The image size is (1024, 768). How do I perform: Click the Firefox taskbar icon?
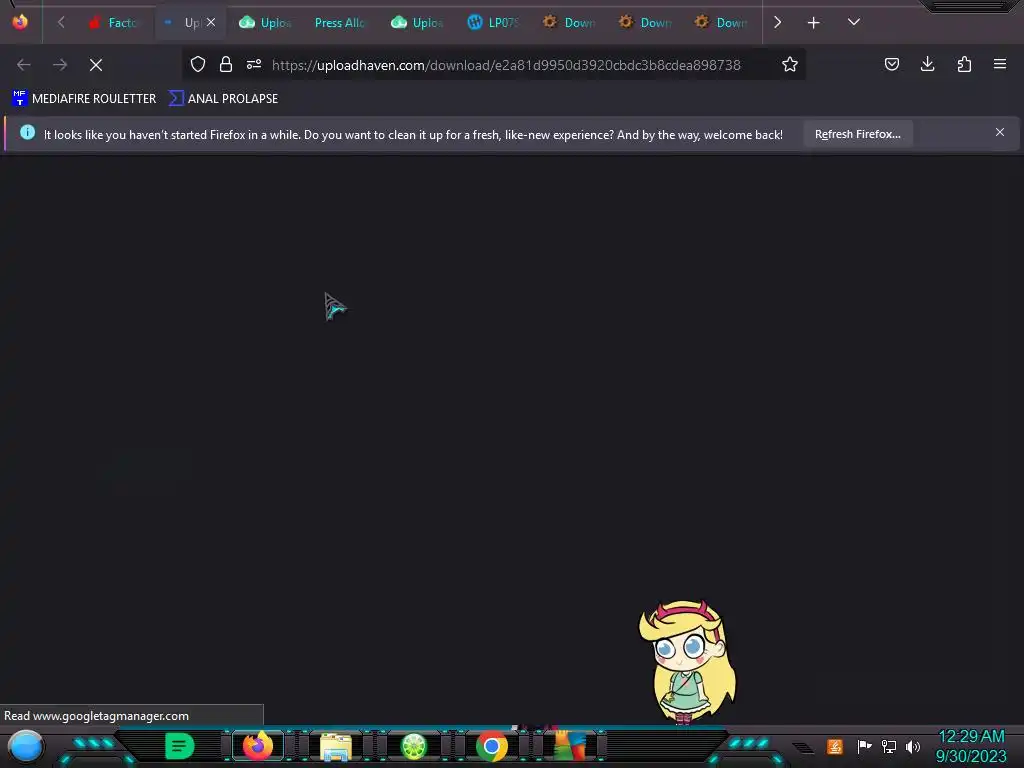(x=258, y=746)
